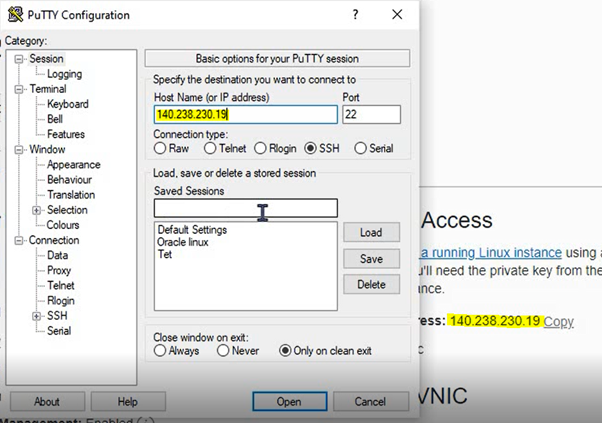The image size is (602, 423).
Task: Open the Terminal category
Action: tap(48, 89)
